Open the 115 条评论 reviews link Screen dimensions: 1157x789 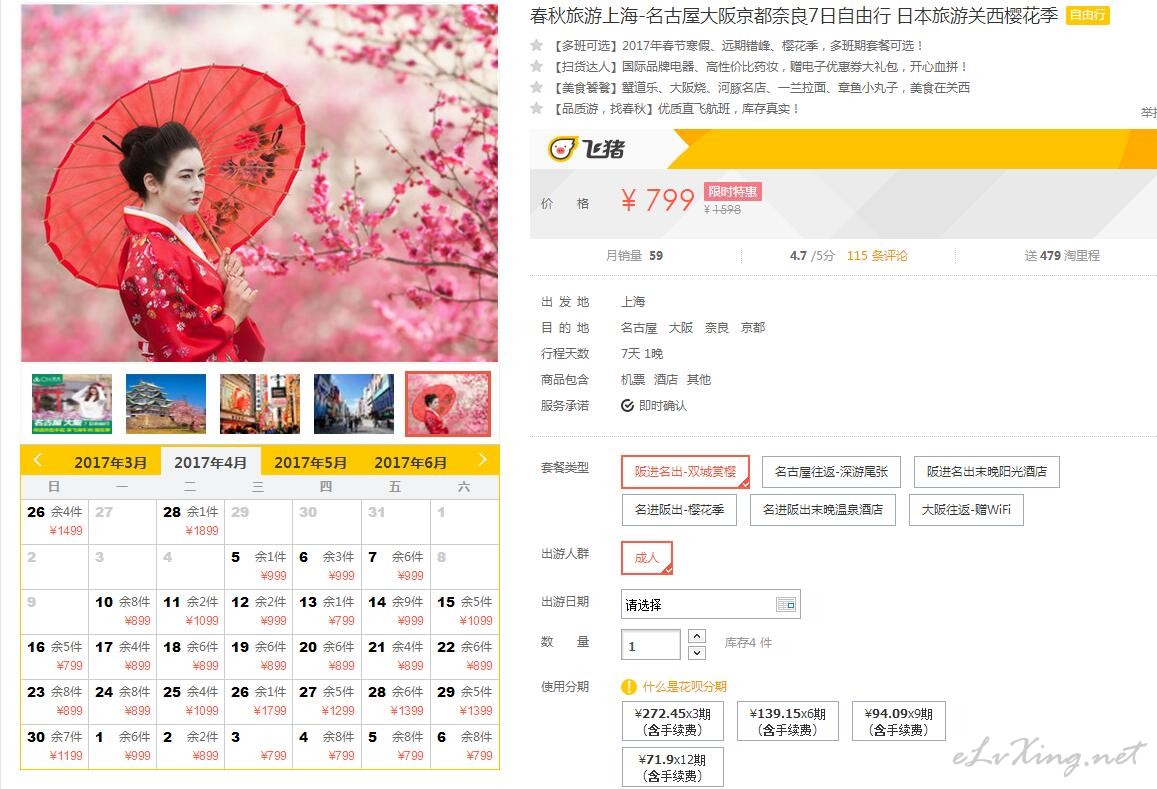[x=877, y=255]
